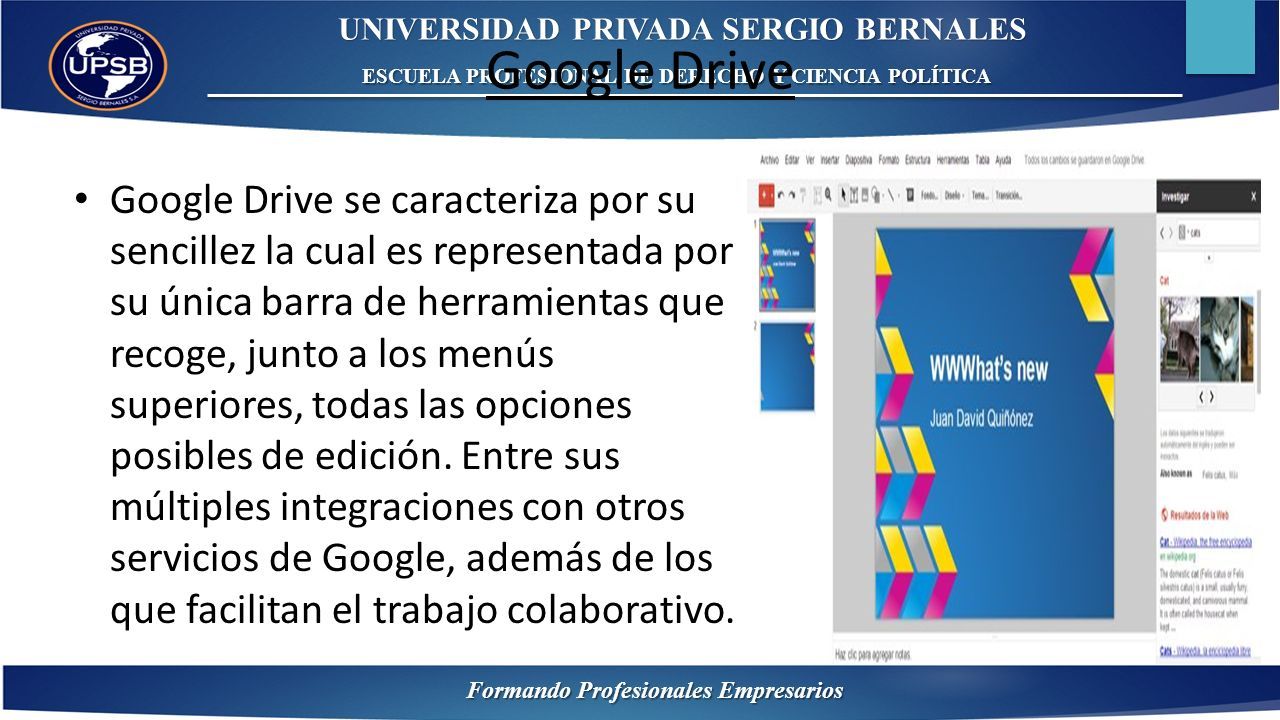Open the Diapositiva menu
The image size is (1280, 720).
(x=859, y=160)
